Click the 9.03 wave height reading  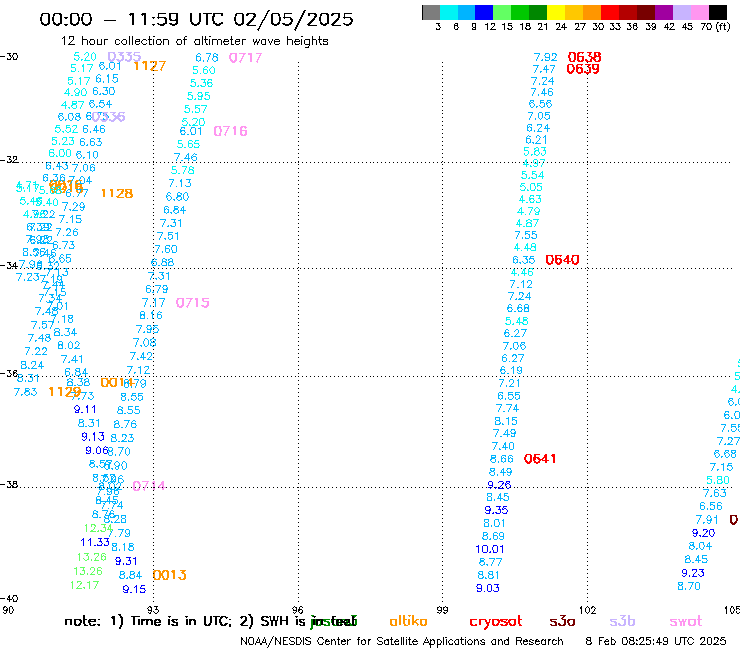point(488,588)
